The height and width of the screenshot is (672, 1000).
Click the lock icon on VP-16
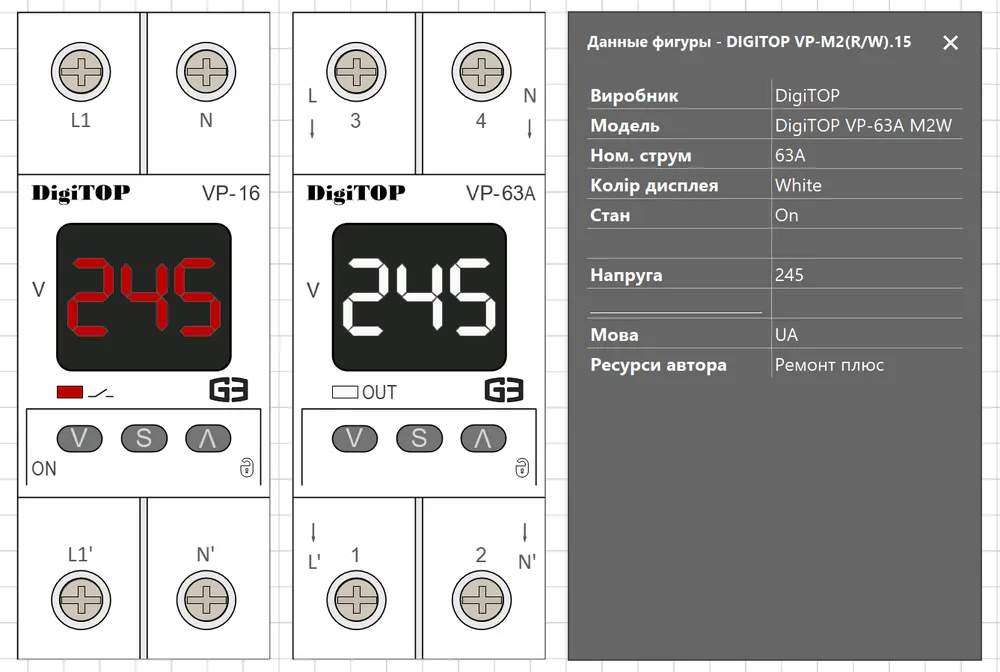[x=247, y=468]
